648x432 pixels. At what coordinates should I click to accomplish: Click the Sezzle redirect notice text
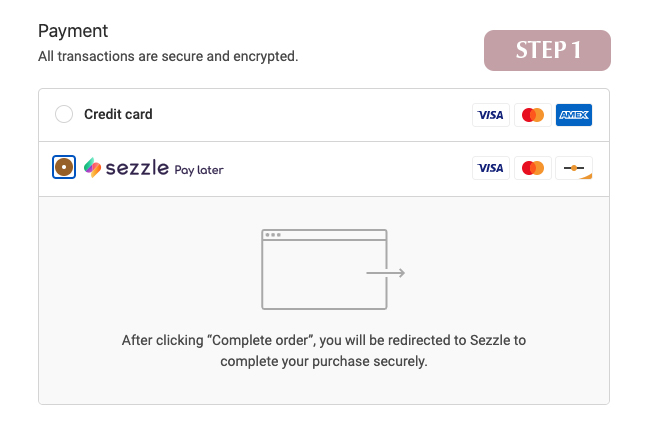coord(324,351)
